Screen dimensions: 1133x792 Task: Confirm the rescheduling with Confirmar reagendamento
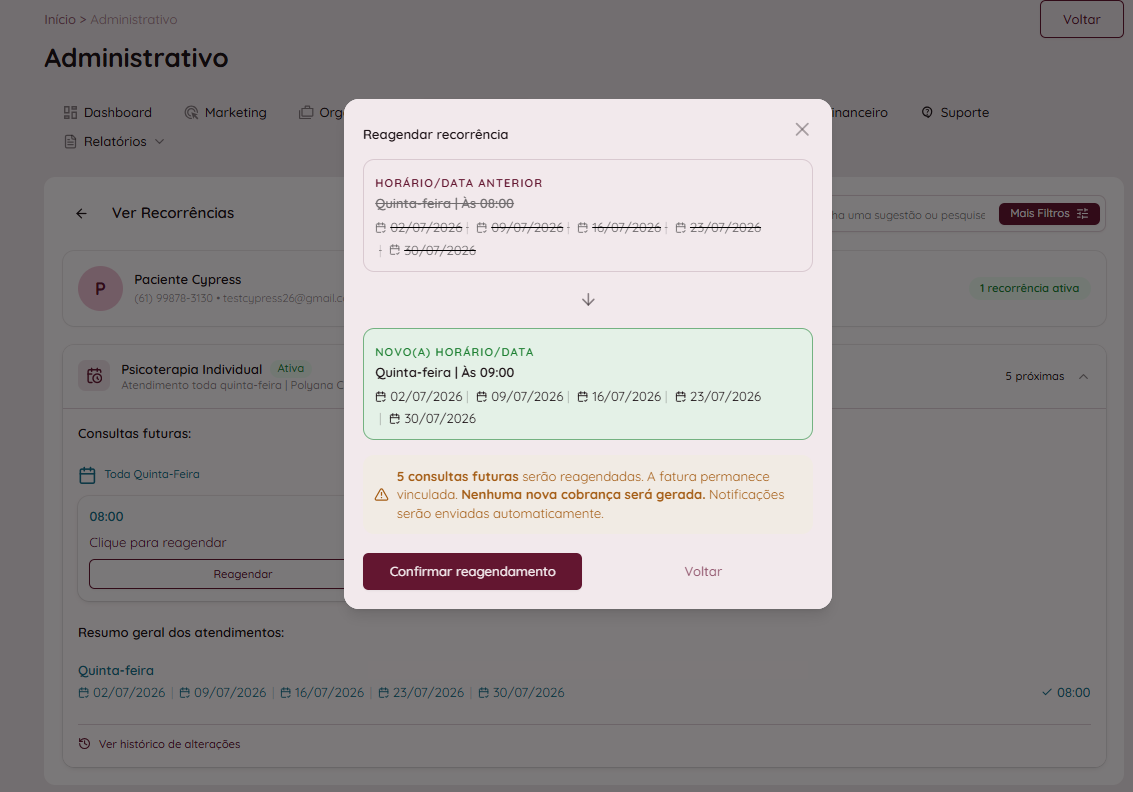pyautogui.click(x=472, y=572)
